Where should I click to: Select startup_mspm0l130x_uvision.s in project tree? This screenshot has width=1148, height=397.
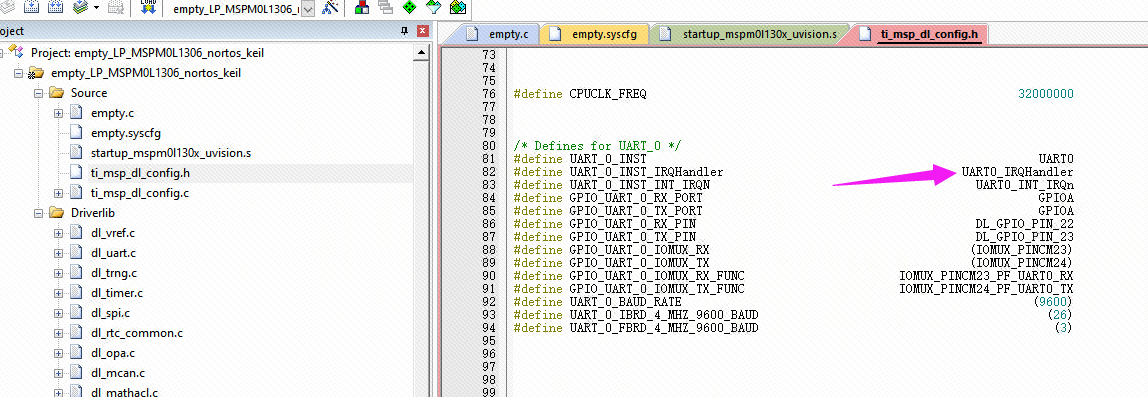pyautogui.click(x=171, y=153)
